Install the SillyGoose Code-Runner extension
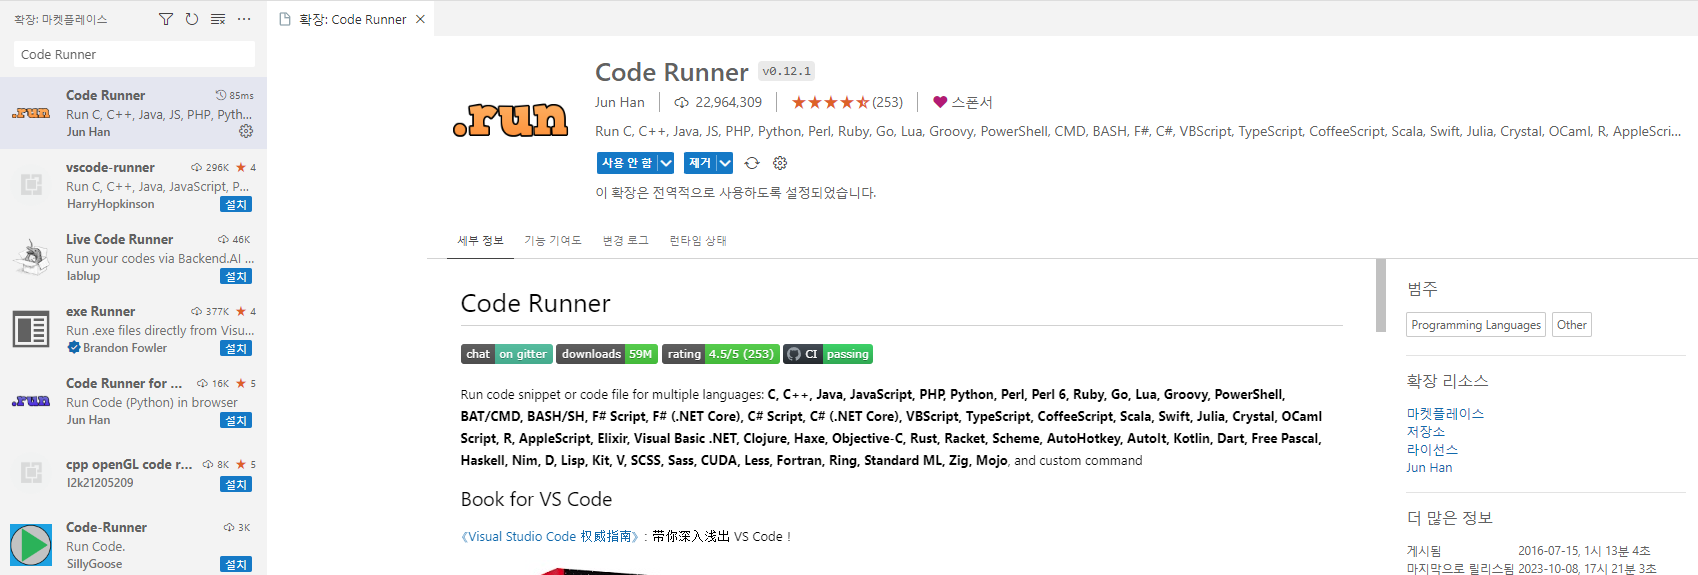 [236, 564]
